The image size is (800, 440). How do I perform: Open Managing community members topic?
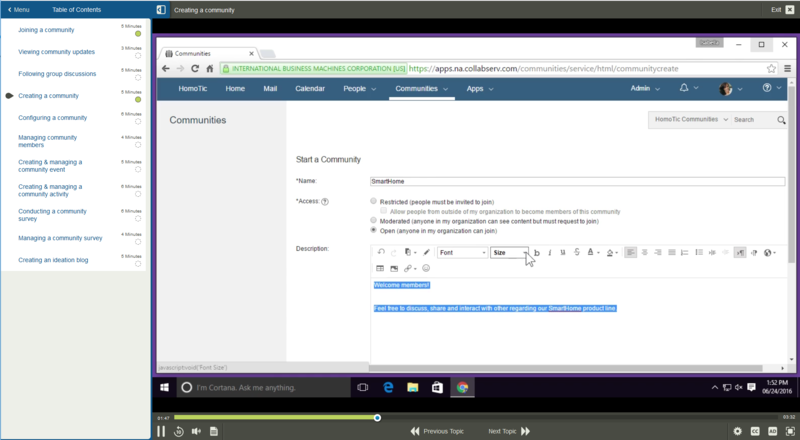47,141
